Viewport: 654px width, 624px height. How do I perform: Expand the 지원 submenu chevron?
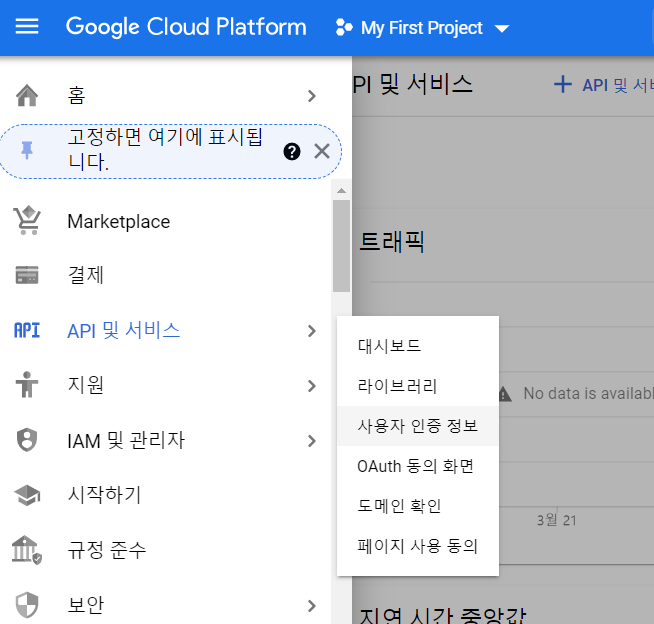pos(312,386)
